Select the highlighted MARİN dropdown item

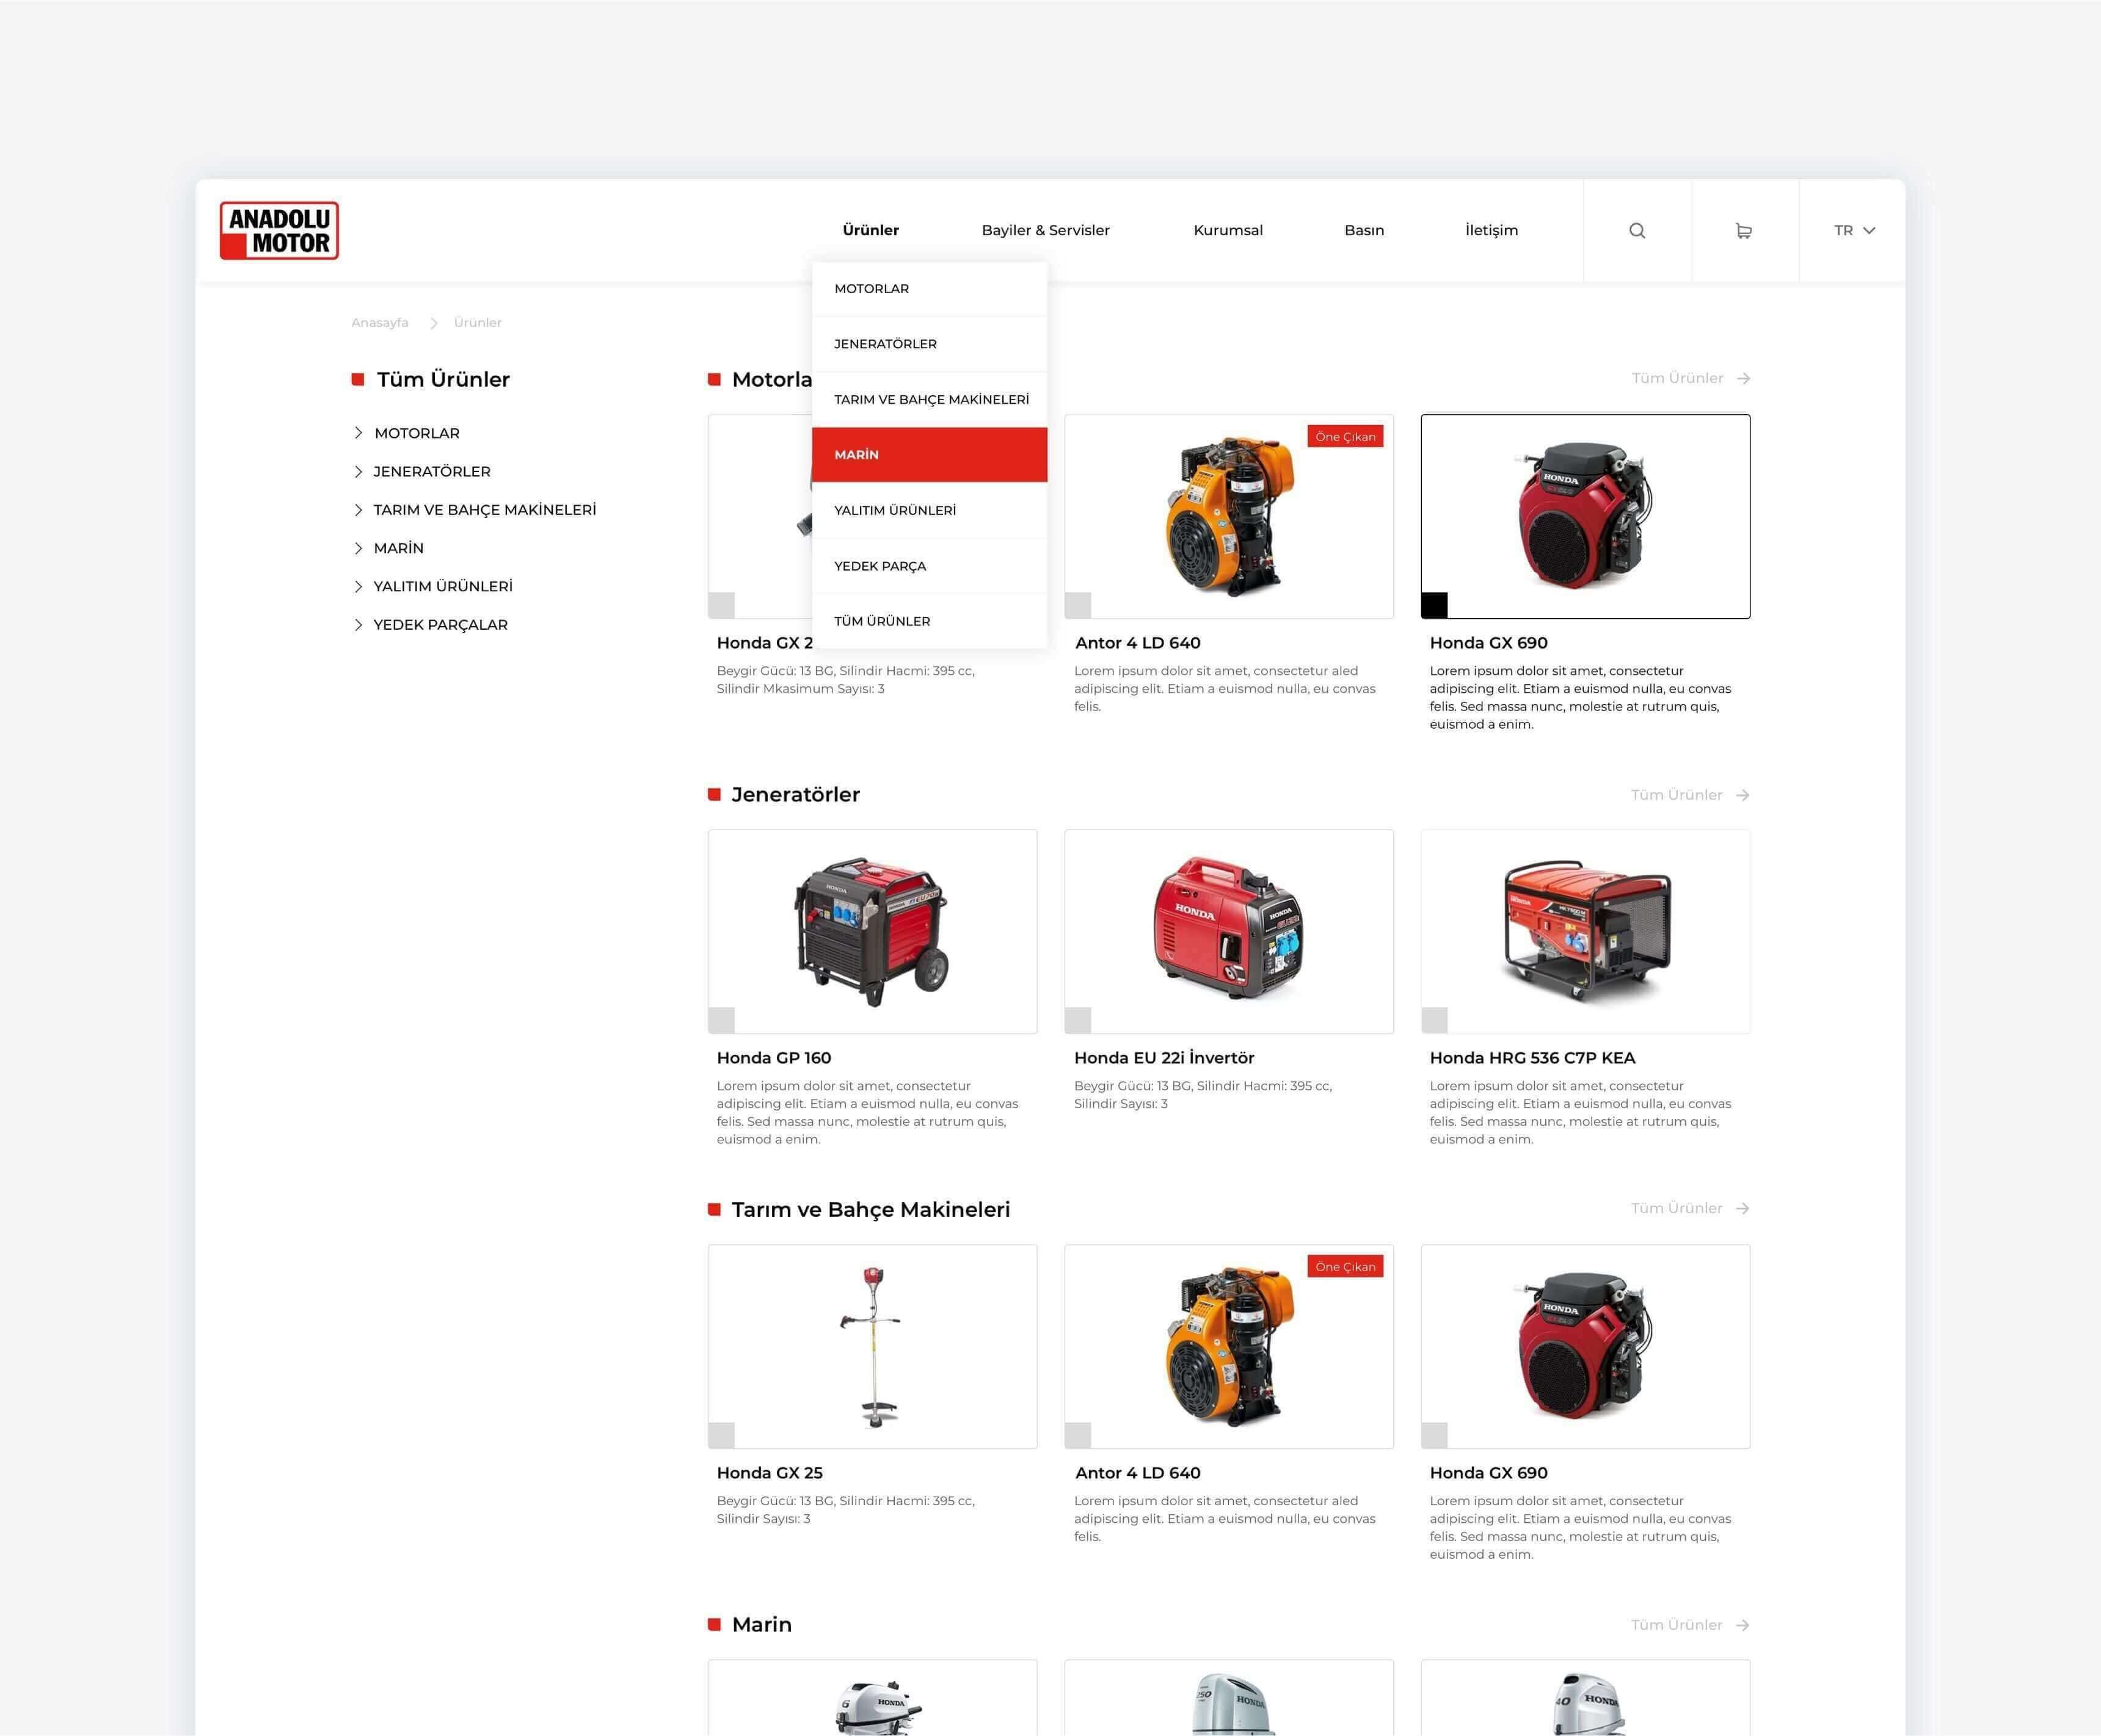[929, 455]
